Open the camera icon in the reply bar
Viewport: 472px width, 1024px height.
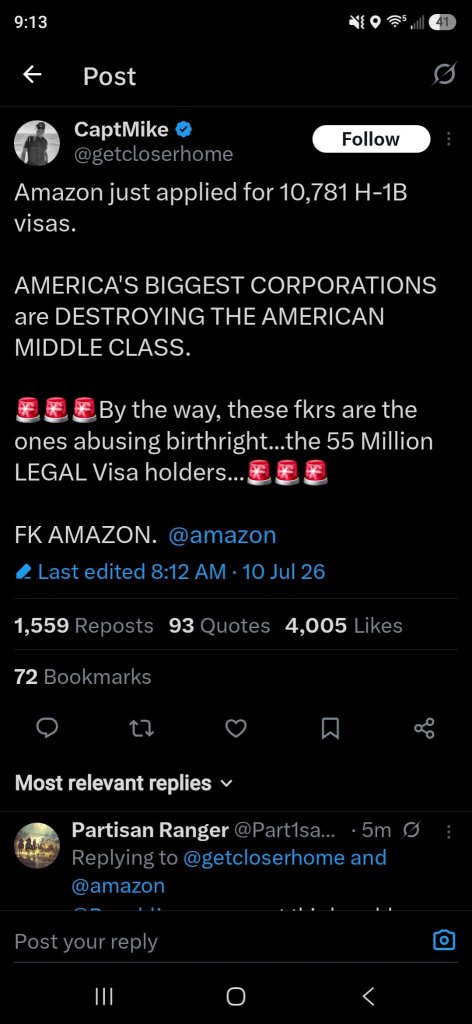[444, 940]
